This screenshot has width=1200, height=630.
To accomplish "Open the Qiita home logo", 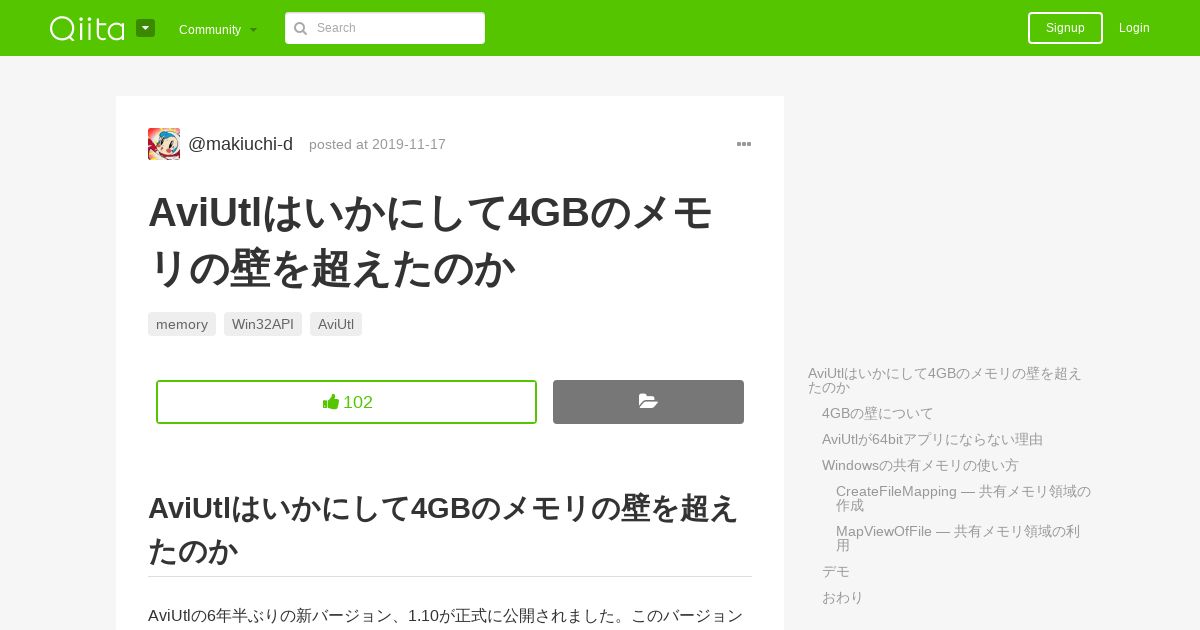I will [x=87, y=28].
